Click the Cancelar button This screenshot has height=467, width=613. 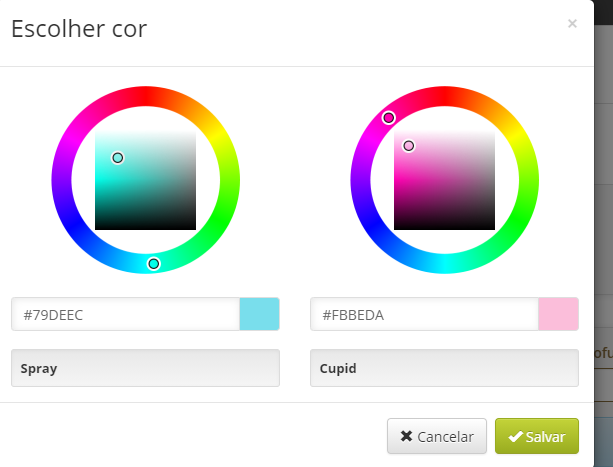tap(437, 436)
